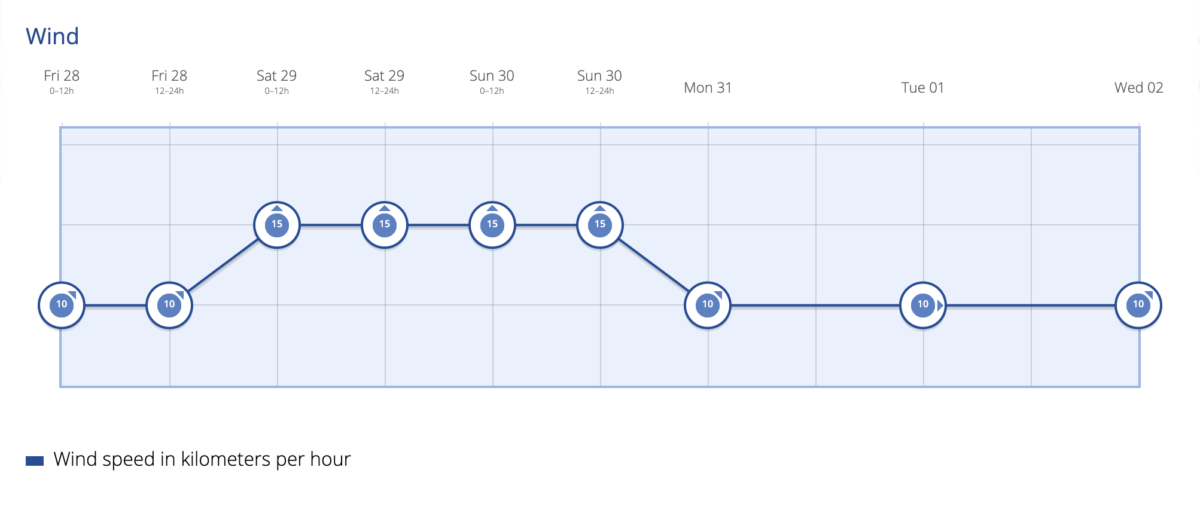Click the Sun 30 12–24h wind marker
The image size is (1200, 513).
(600, 224)
